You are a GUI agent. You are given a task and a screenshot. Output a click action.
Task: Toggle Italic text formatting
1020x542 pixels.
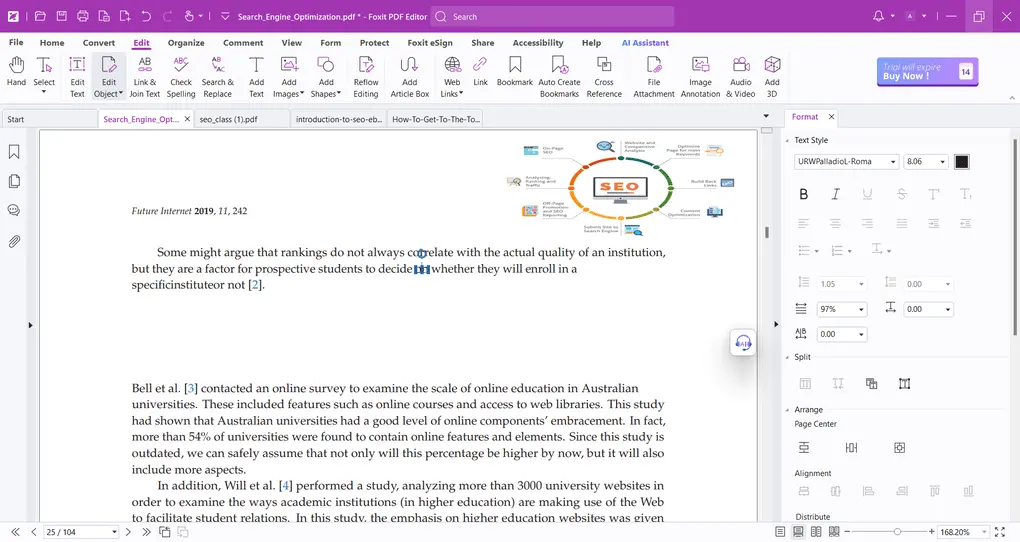[x=835, y=194]
